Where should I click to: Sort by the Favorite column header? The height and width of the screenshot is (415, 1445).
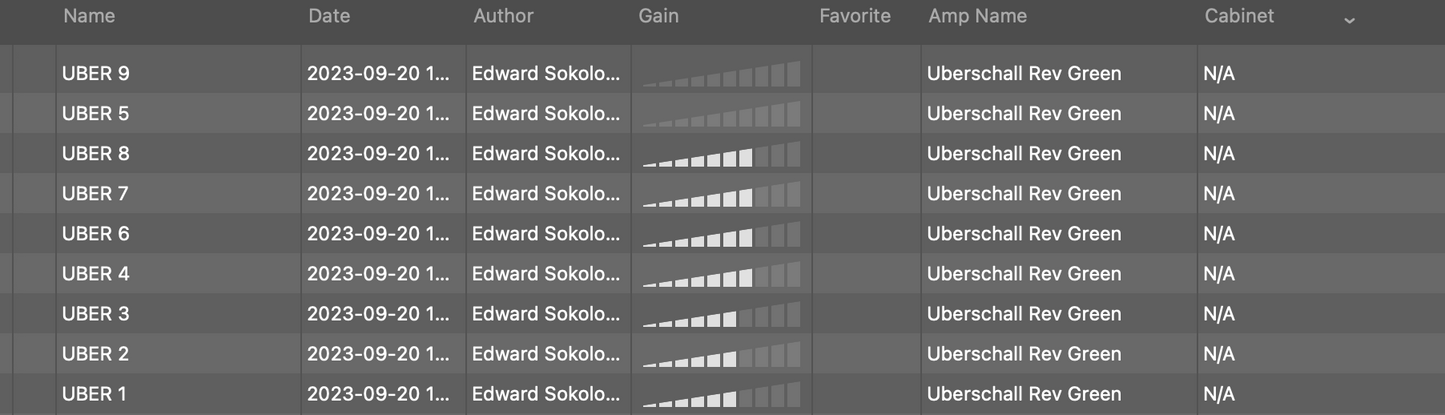click(854, 16)
